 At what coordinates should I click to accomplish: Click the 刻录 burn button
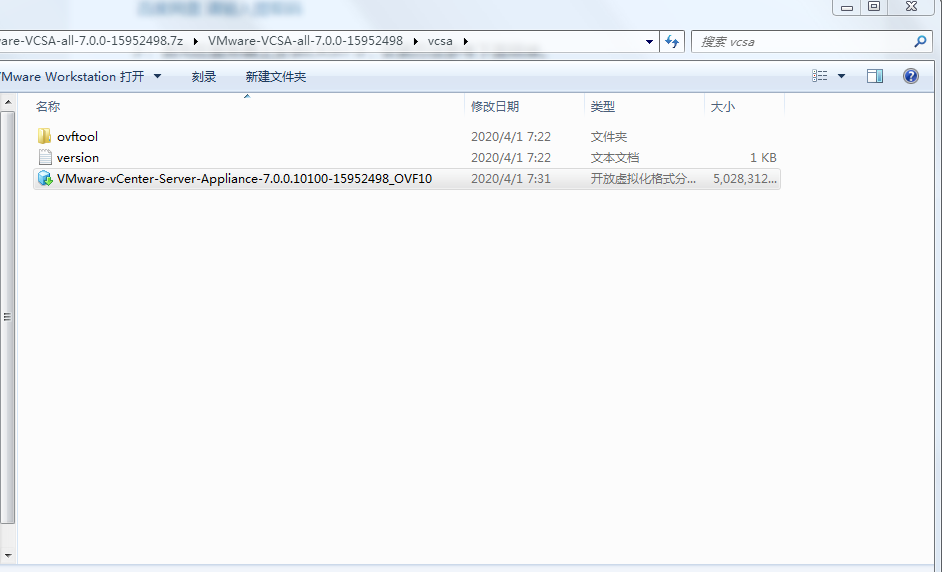tap(204, 76)
